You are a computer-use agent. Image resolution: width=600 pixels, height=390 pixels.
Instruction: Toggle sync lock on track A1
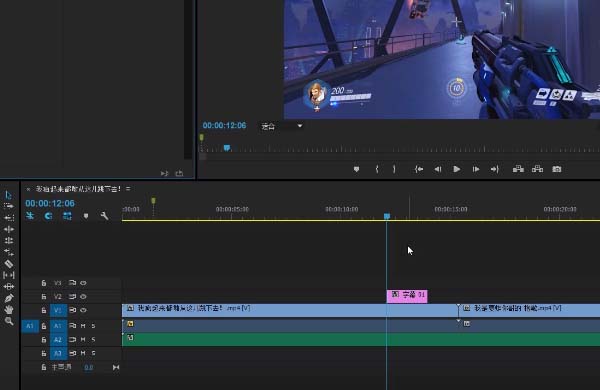point(72,326)
